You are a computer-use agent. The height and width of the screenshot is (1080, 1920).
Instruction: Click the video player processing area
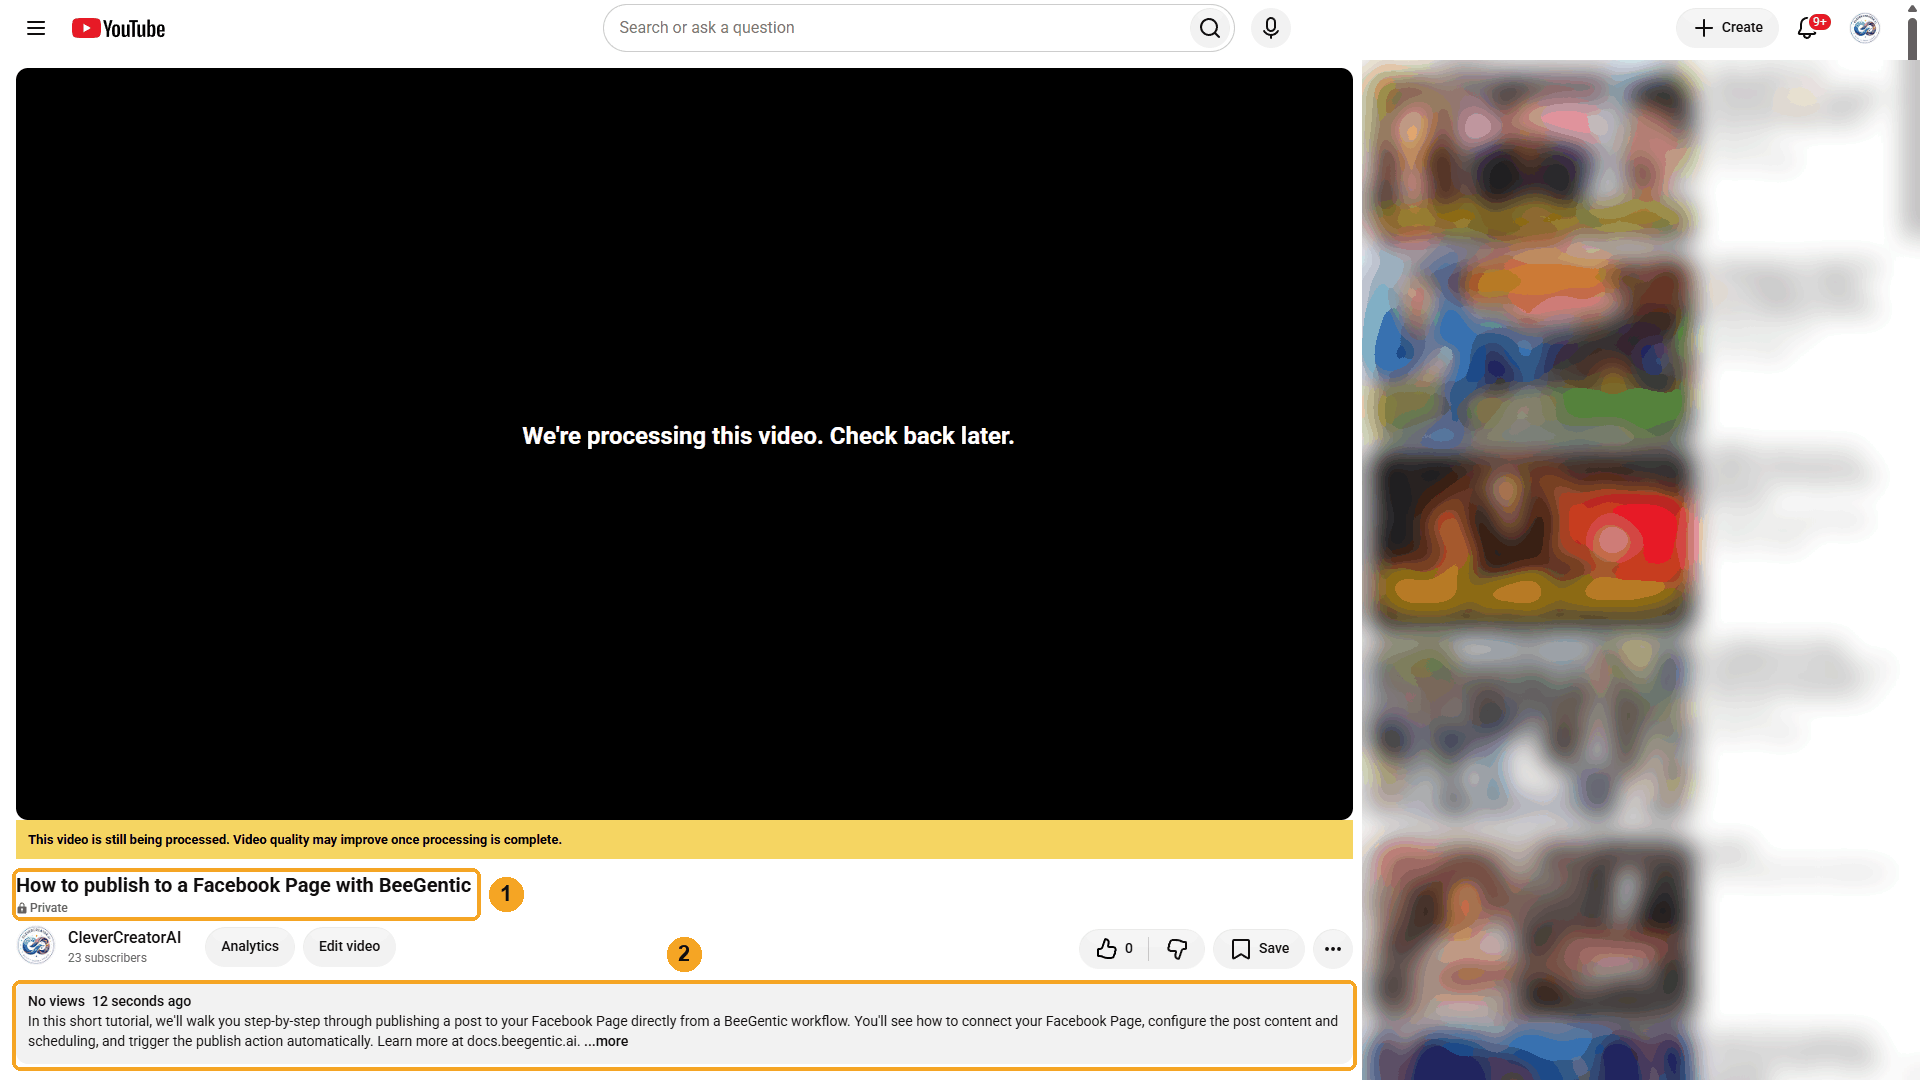click(x=684, y=444)
